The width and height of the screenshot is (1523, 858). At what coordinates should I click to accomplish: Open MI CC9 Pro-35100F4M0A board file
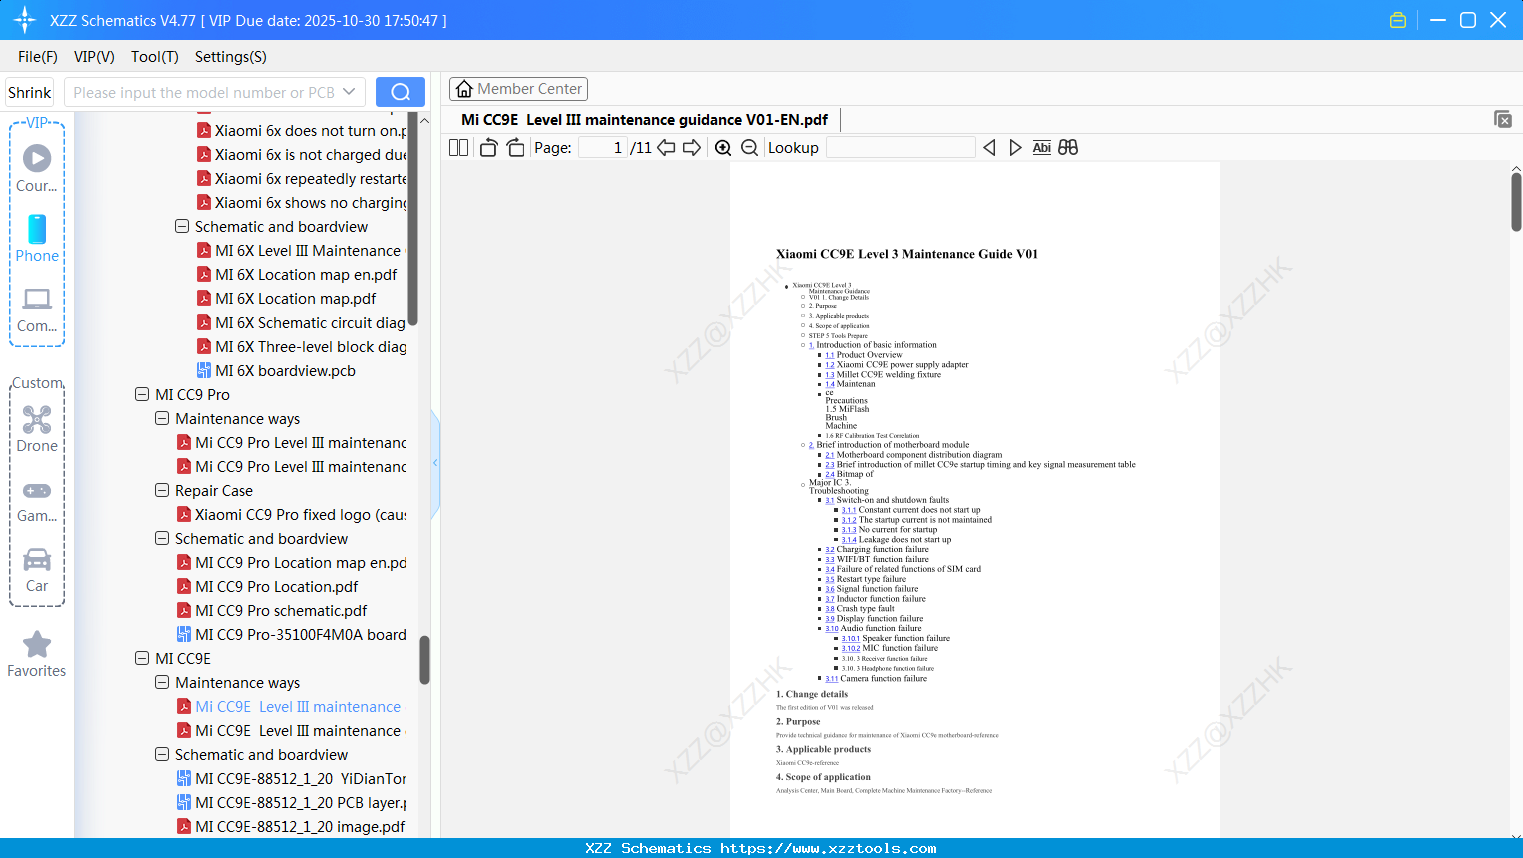[x=301, y=634]
